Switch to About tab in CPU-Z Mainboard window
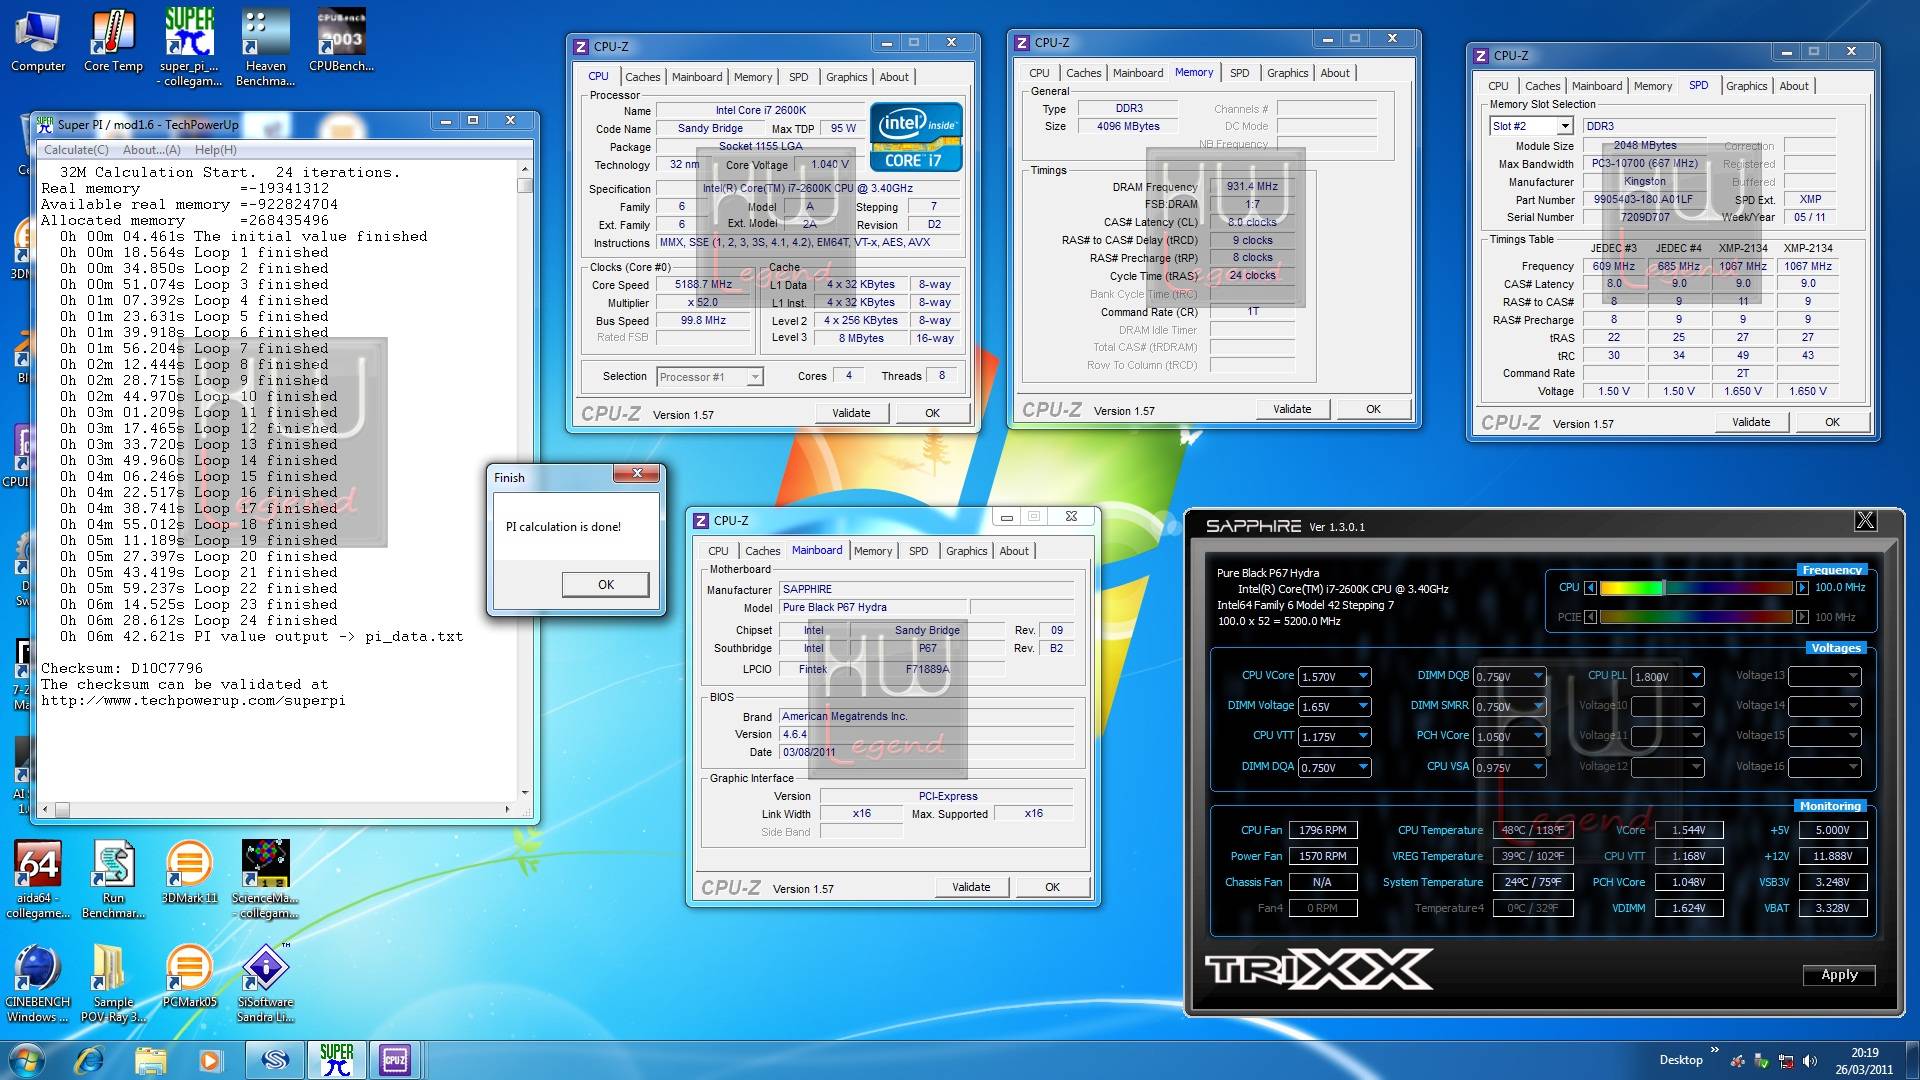Screen dimensions: 1920x1080 pos(1013,551)
